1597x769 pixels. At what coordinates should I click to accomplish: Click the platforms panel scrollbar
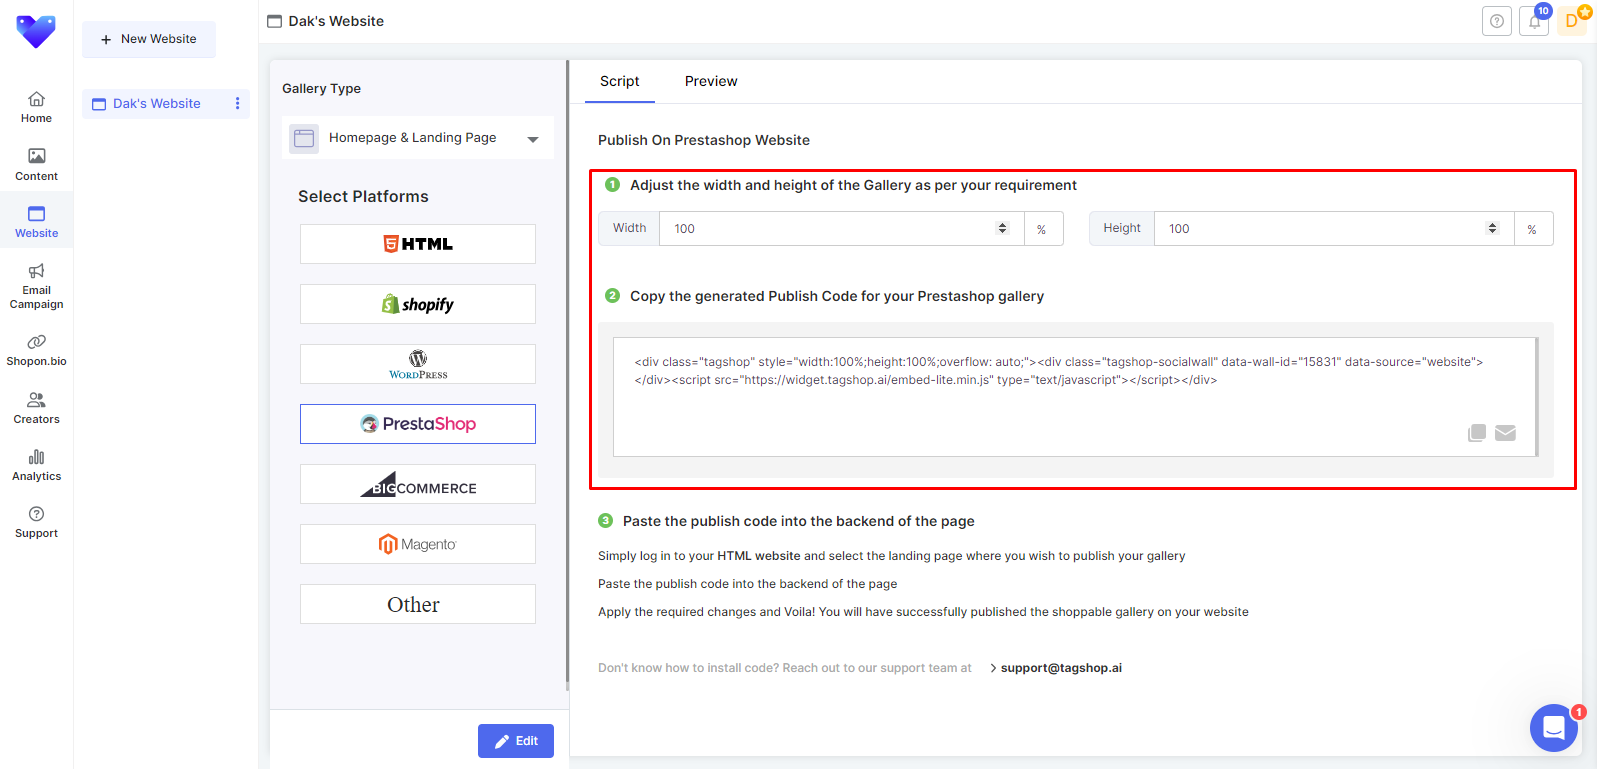pyautogui.click(x=567, y=375)
